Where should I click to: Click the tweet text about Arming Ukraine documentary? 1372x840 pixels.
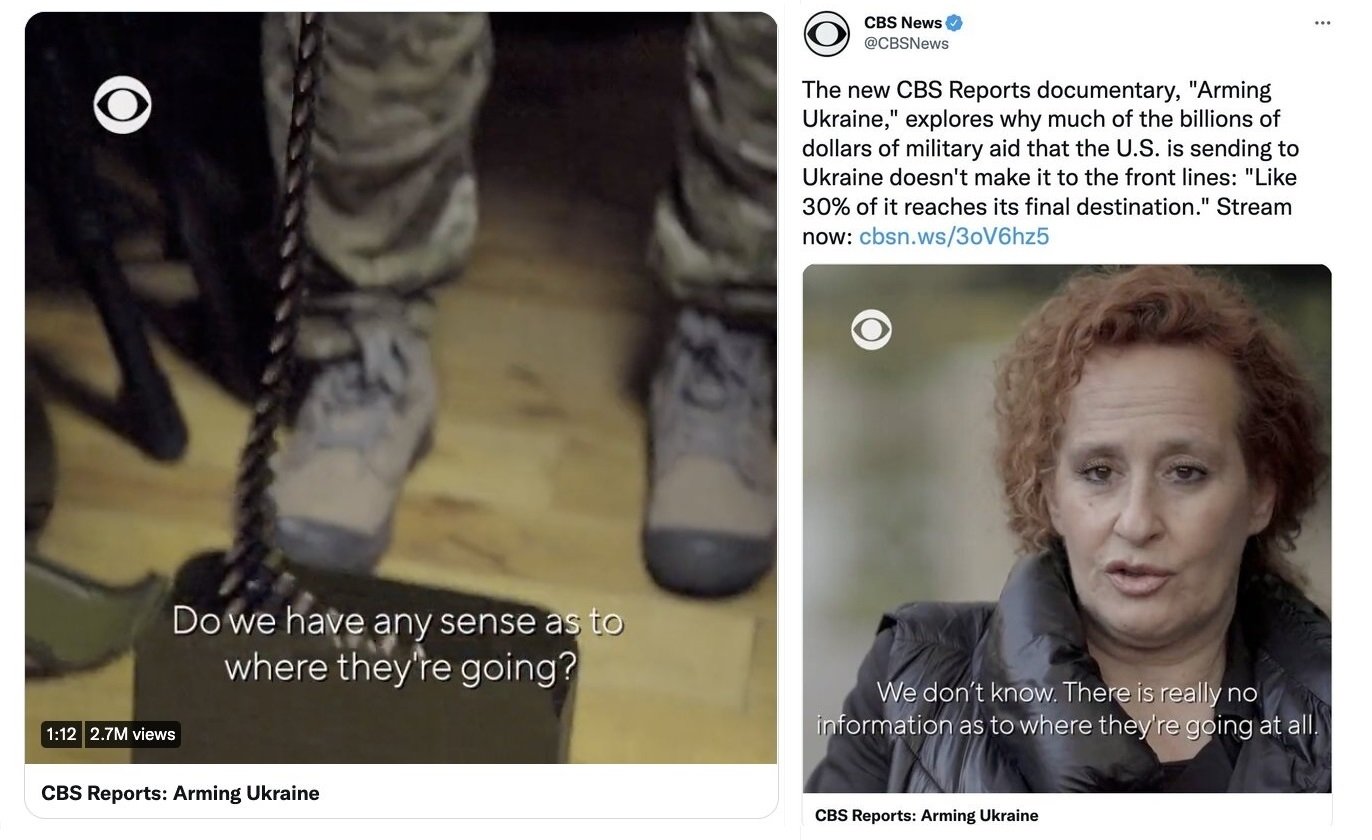[x=1051, y=162]
